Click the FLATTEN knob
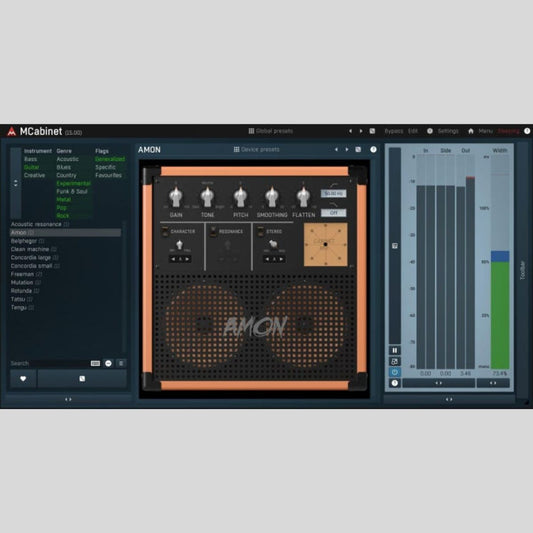This screenshot has height=533, width=533. tap(303, 196)
